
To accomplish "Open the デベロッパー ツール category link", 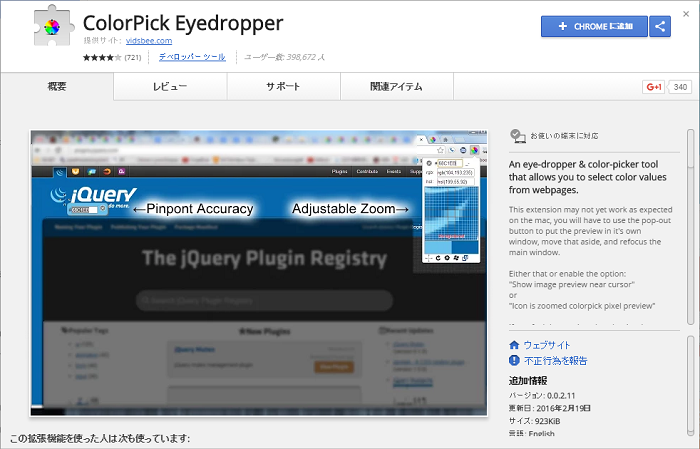I will (192, 57).
